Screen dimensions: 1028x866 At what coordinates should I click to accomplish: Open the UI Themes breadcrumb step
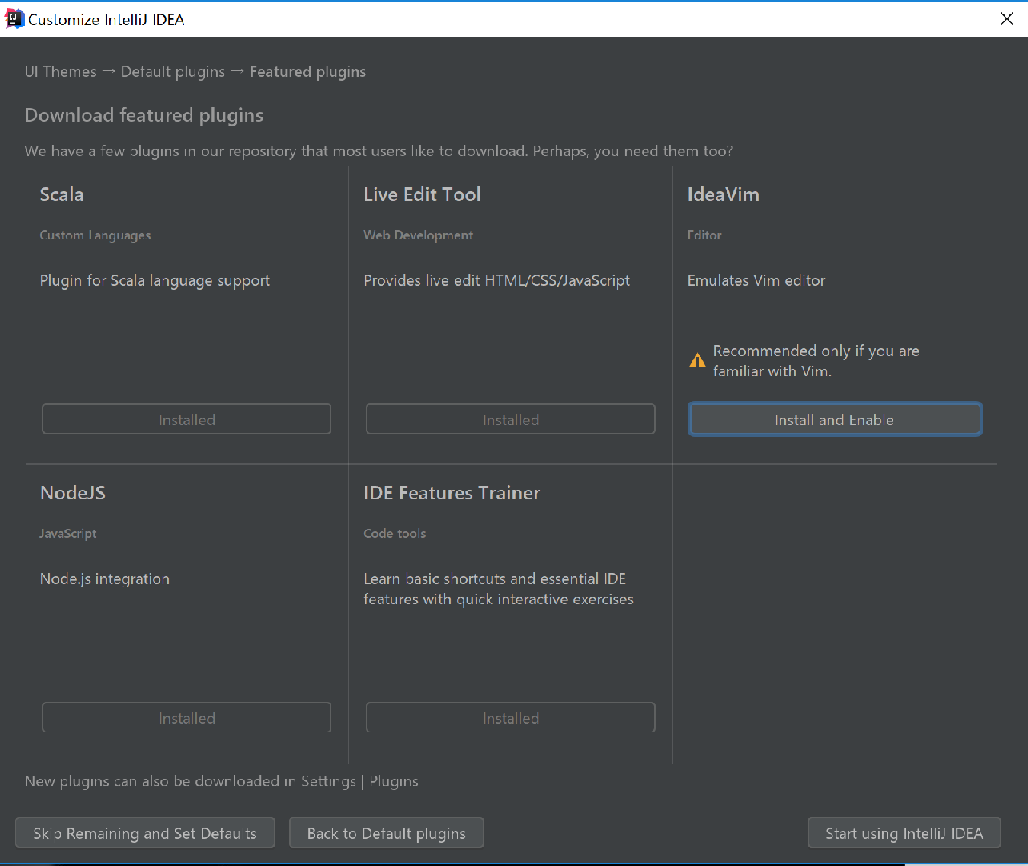tap(60, 71)
